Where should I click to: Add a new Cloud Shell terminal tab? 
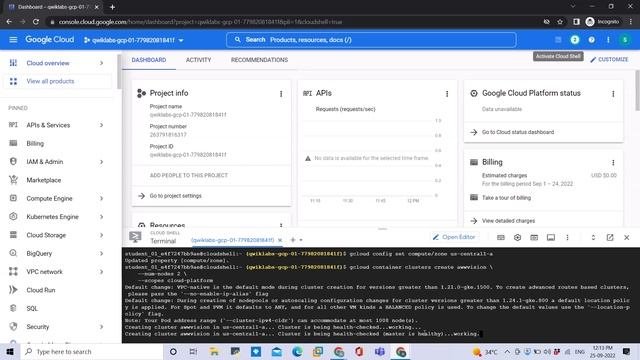[x=293, y=240]
